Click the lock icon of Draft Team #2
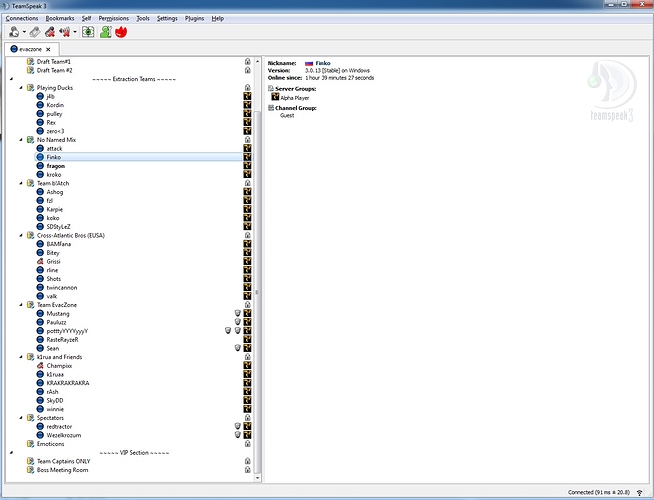The image size is (654, 500). pos(247,70)
